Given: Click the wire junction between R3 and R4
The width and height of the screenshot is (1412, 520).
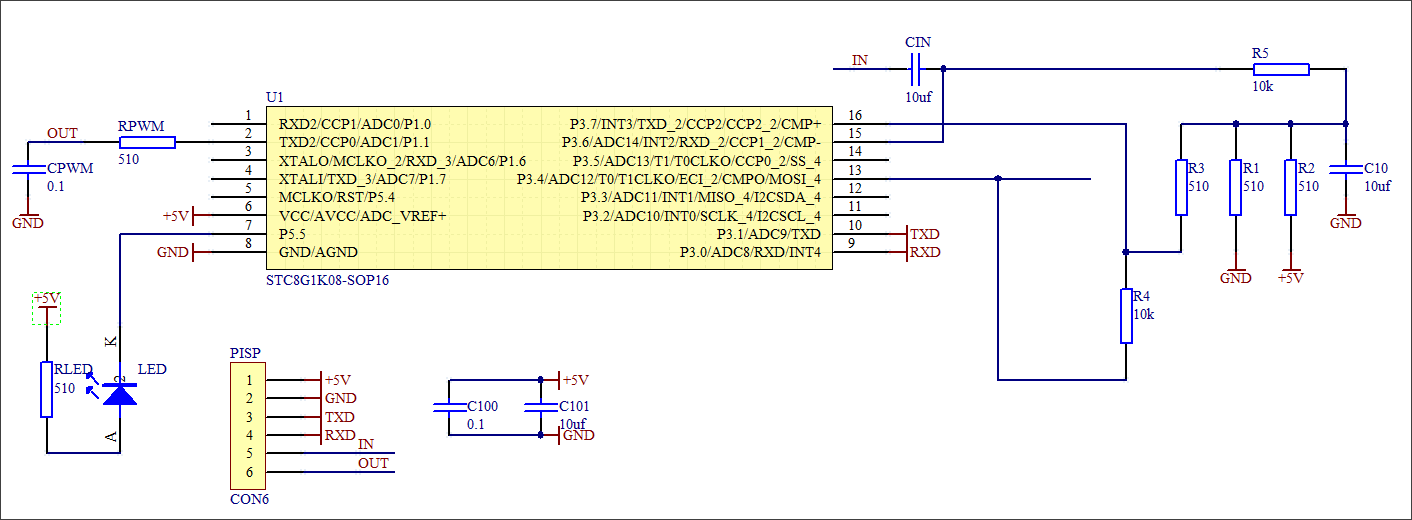Looking at the screenshot, I should (1126, 252).
